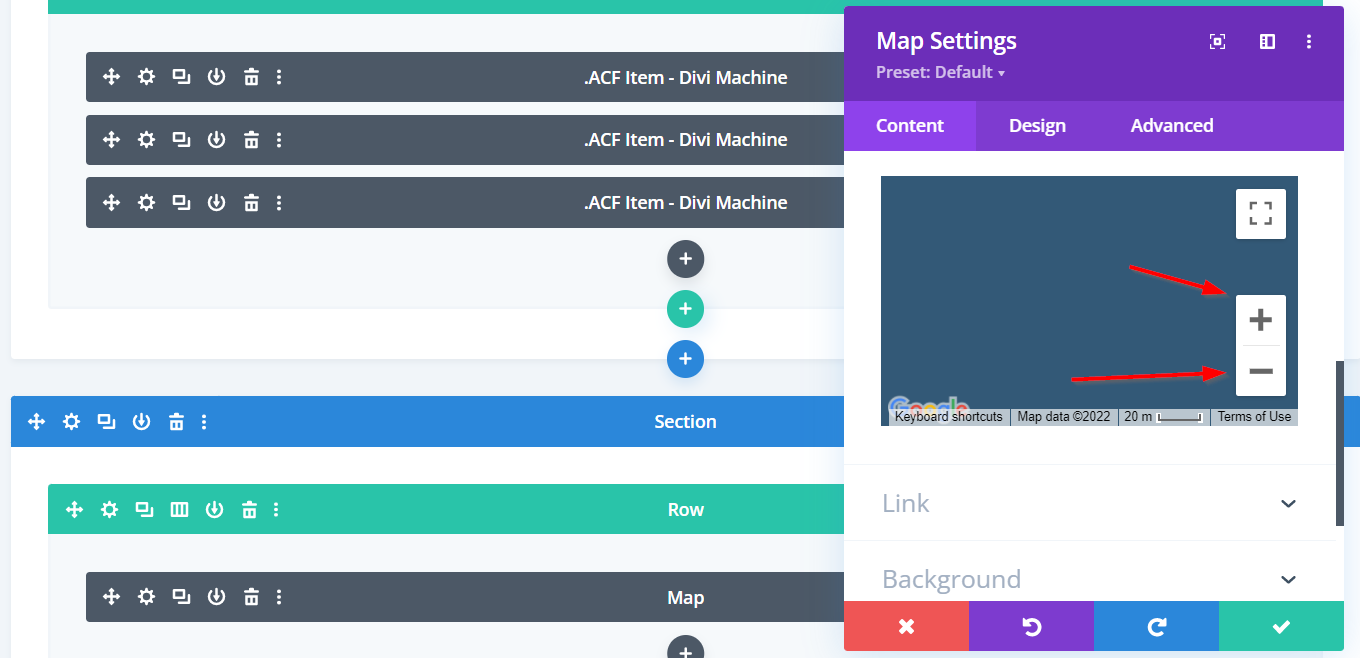
Task: Switch to the Advanced tab
Action: click(1171, 126)
